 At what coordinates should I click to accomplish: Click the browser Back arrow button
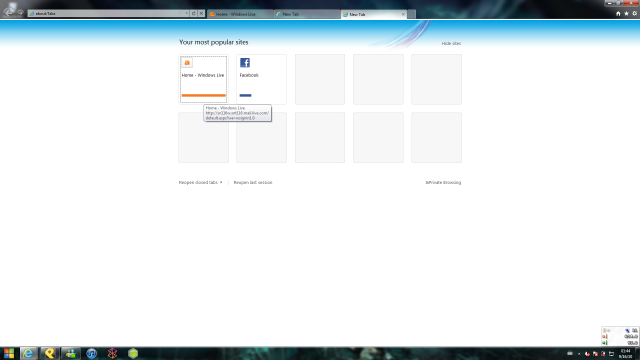click(x=9, y=12)
